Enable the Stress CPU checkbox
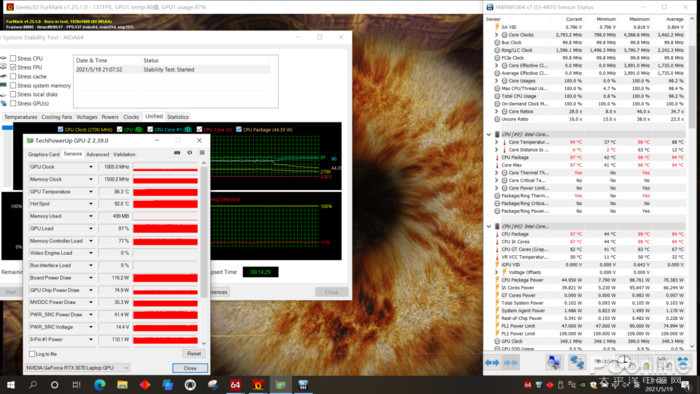Image resolution: width=700 pixels, height=394 pixels. click(13, 58)
